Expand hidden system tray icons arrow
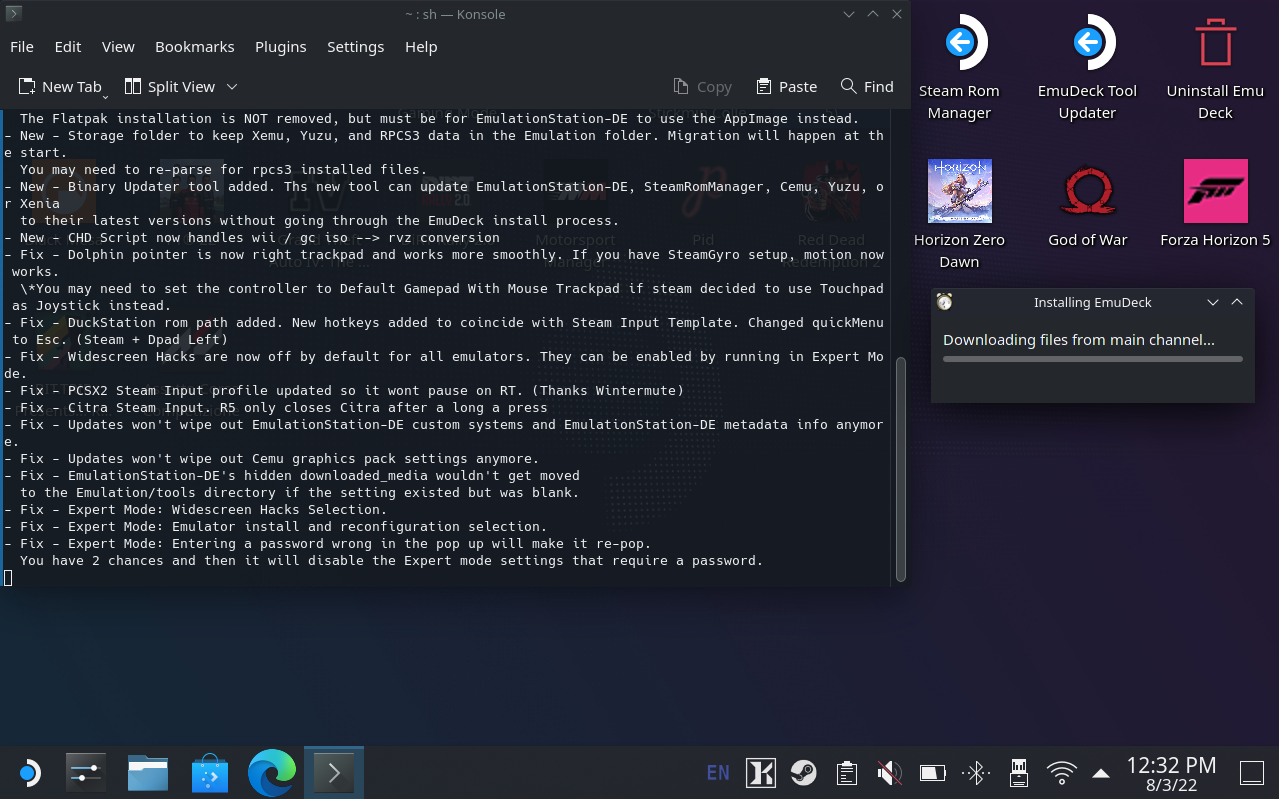Viewport: 1279px width, 799px height. (x=1101, y=773)
